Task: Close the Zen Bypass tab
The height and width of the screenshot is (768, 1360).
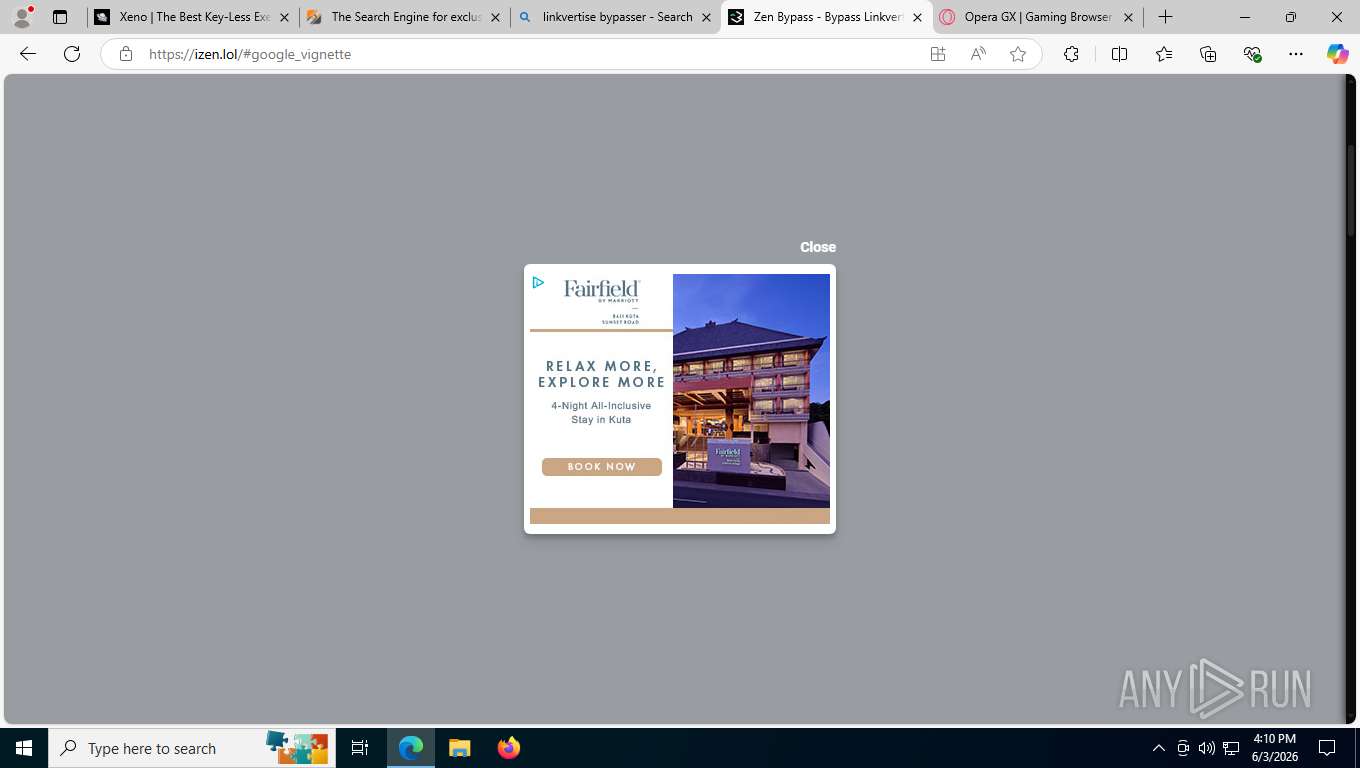Action: click(917, 17)
